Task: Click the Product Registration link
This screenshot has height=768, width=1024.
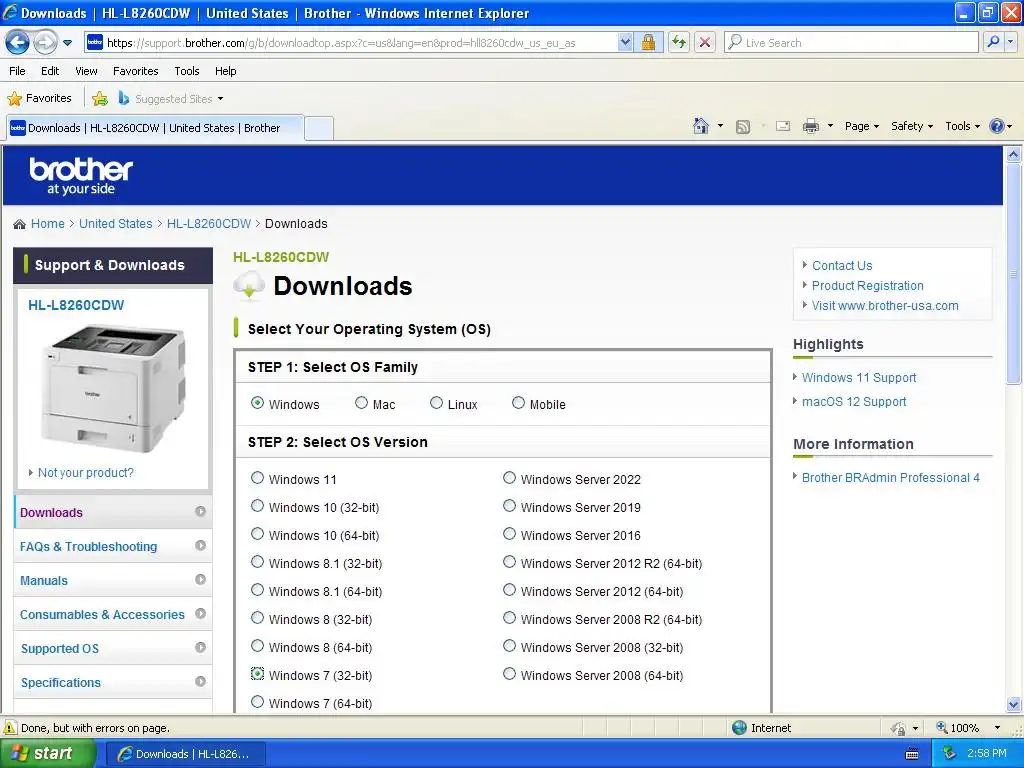Action: 867,285
